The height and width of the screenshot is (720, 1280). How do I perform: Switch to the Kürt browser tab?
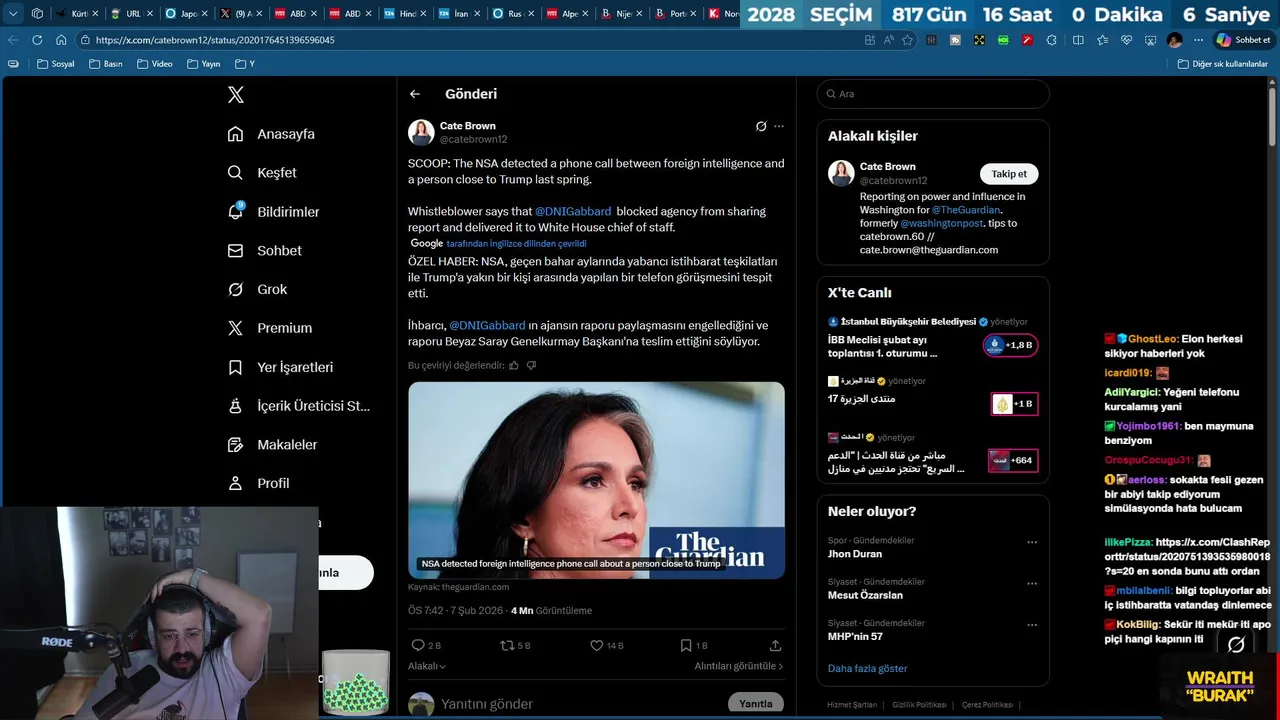(77, 14)
